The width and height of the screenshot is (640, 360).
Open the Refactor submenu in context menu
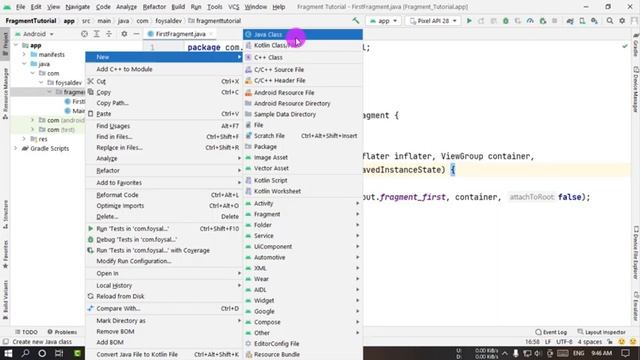[x=164, y=171]
